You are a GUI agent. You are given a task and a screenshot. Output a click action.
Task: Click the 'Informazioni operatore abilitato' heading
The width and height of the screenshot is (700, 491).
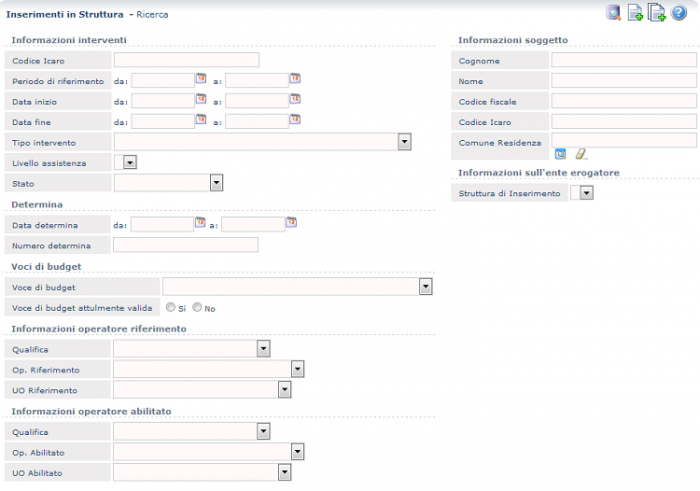click(x=92, y=411)
